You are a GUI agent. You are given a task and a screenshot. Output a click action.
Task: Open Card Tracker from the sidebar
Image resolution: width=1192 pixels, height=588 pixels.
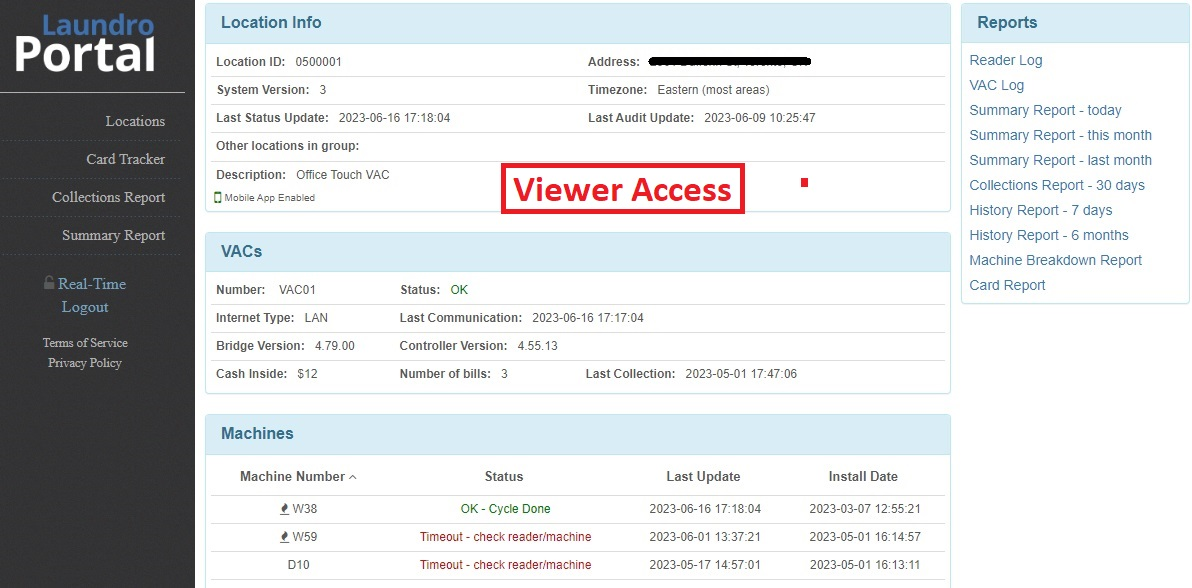pyautogui.click(x=125, y=159)
